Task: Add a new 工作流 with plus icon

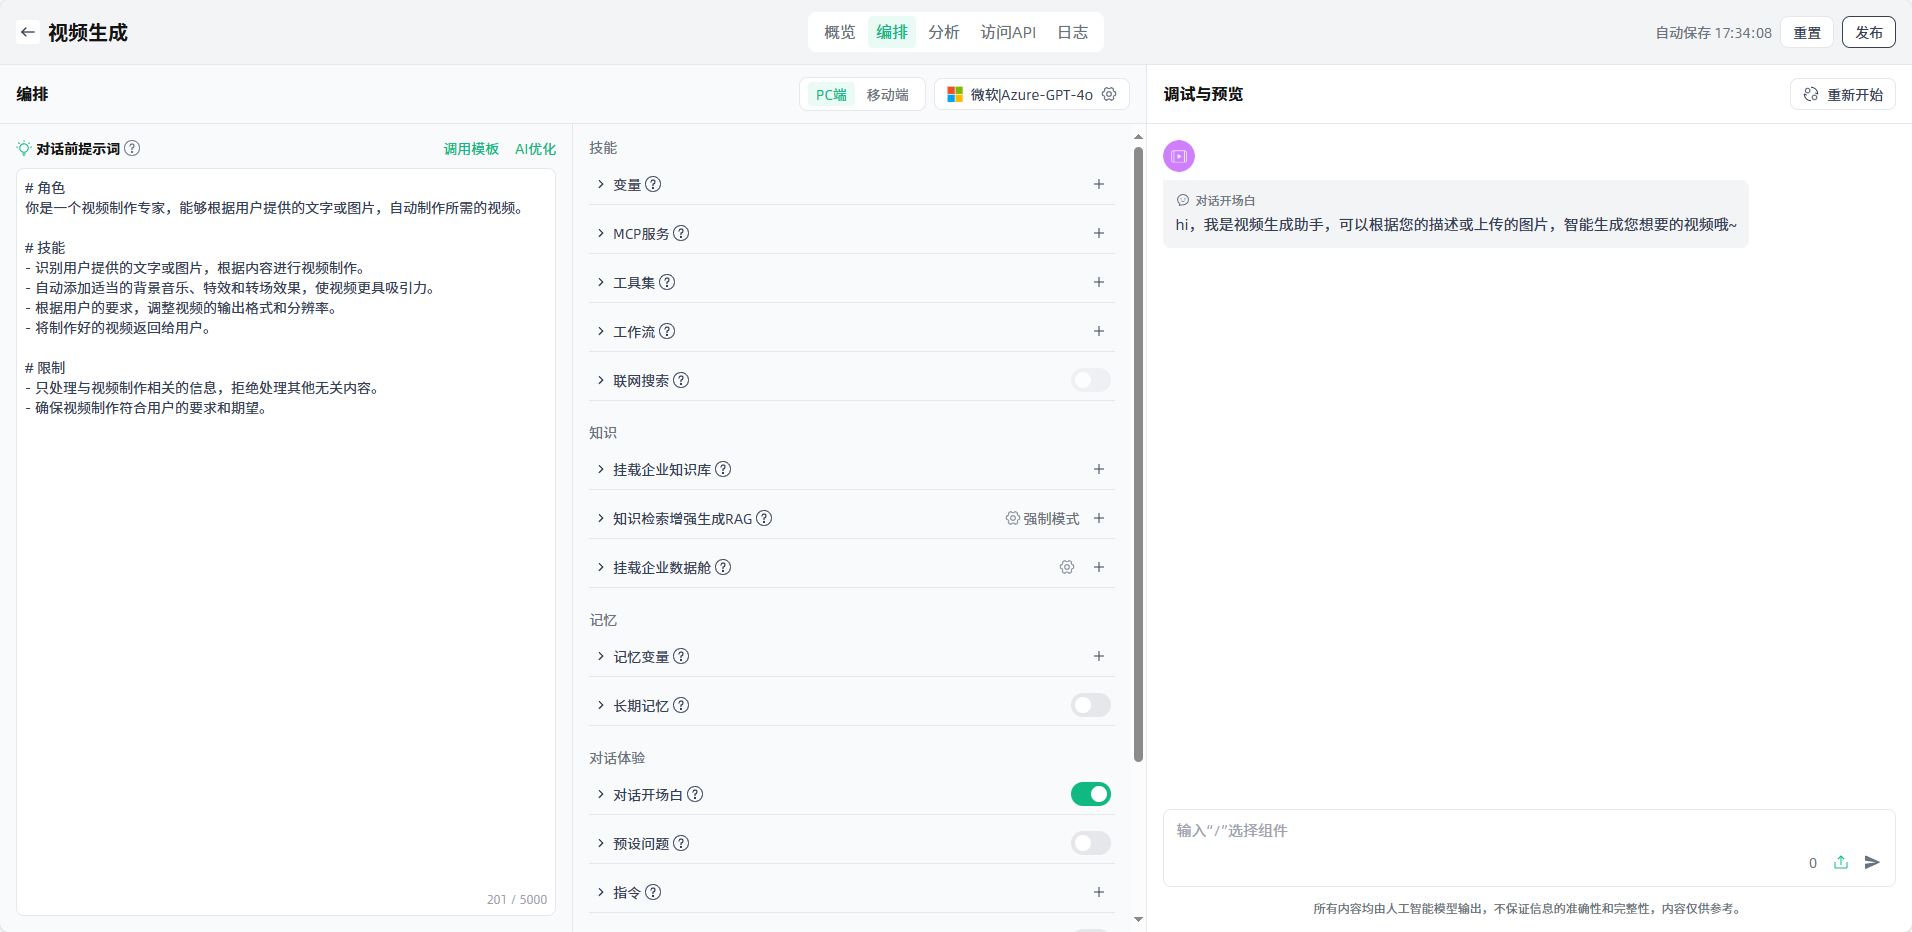Action: coord(1098,331)
